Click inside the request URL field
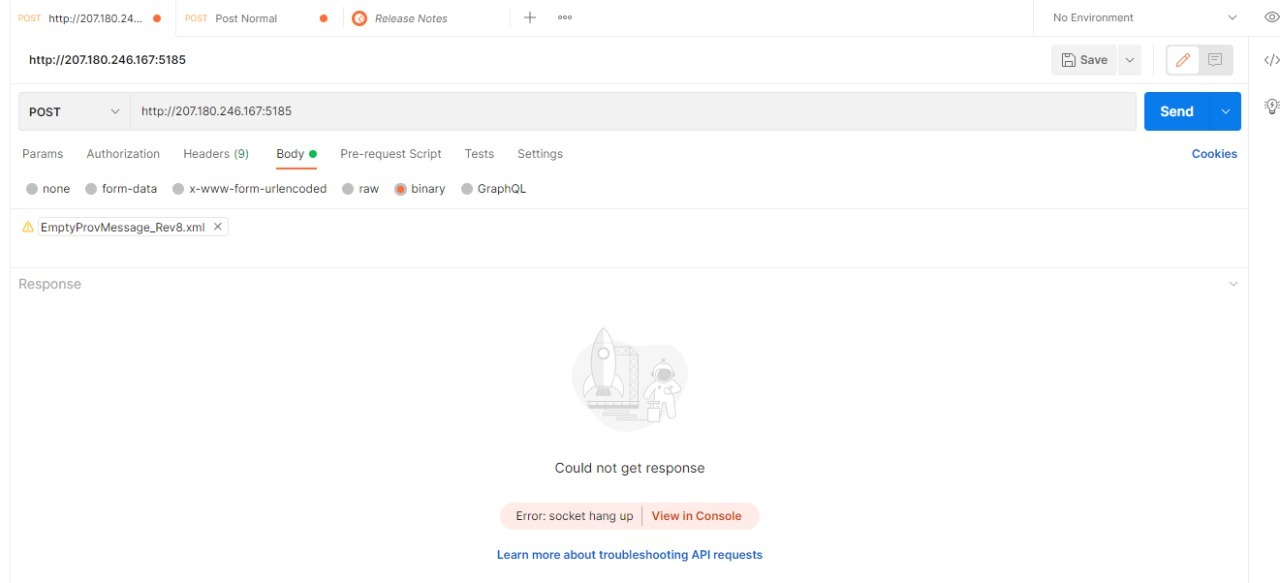This screenshot has height=583, width=1280. click(x=400, y=111)
